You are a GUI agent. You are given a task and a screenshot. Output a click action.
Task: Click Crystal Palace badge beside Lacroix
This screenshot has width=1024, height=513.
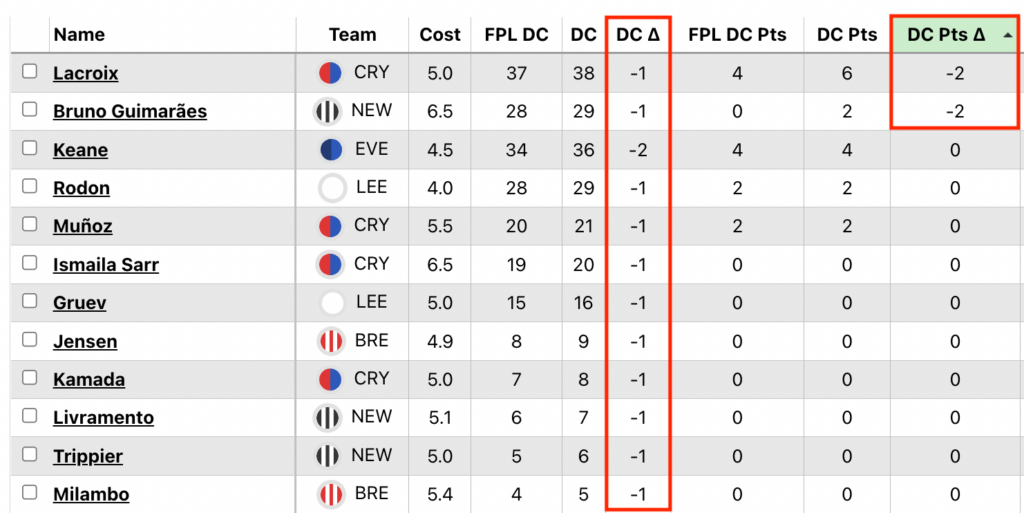tap(330, 73)
